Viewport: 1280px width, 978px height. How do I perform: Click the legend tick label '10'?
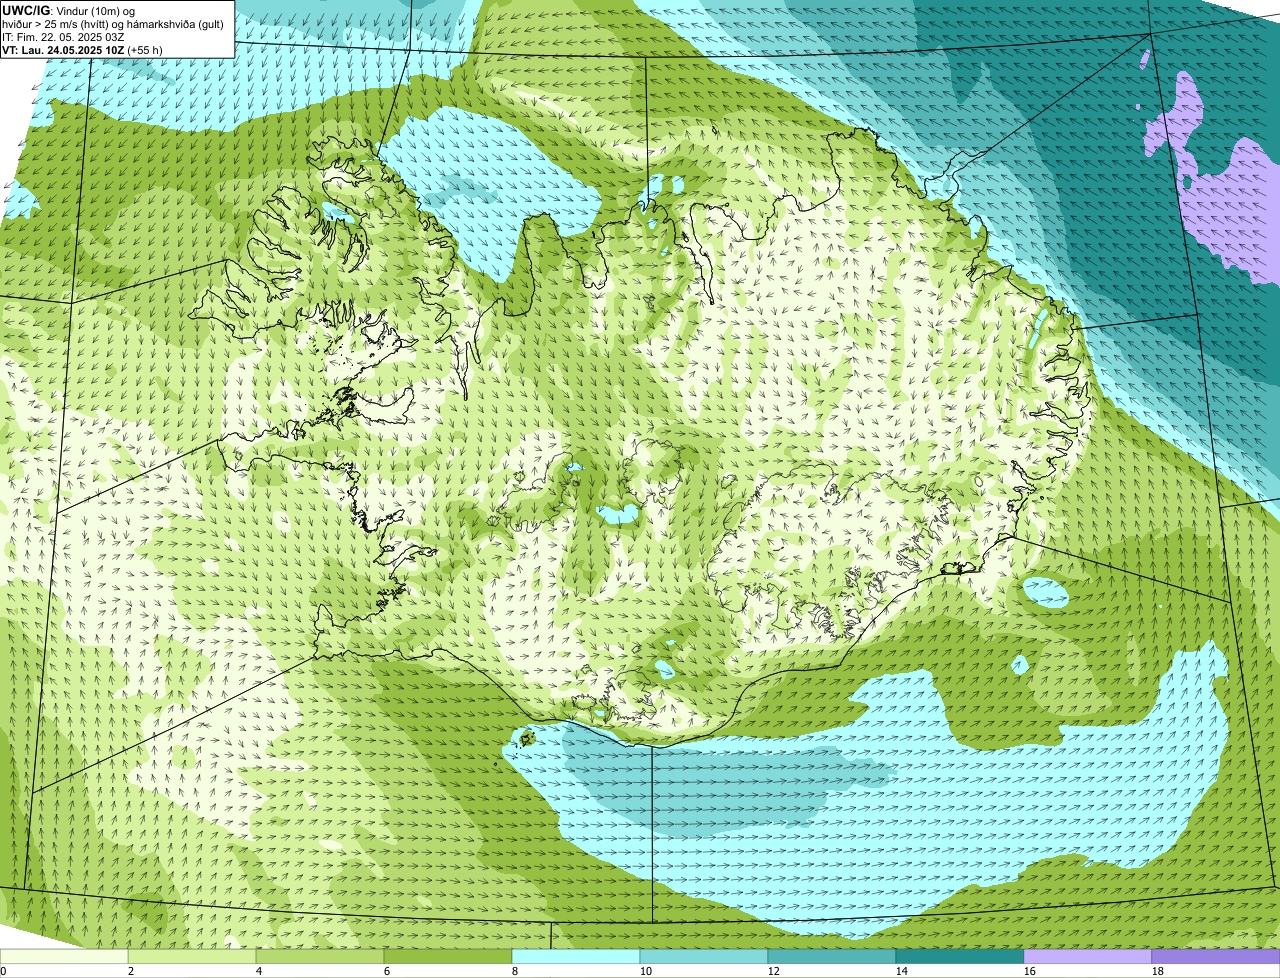click(x=646, y=971)
